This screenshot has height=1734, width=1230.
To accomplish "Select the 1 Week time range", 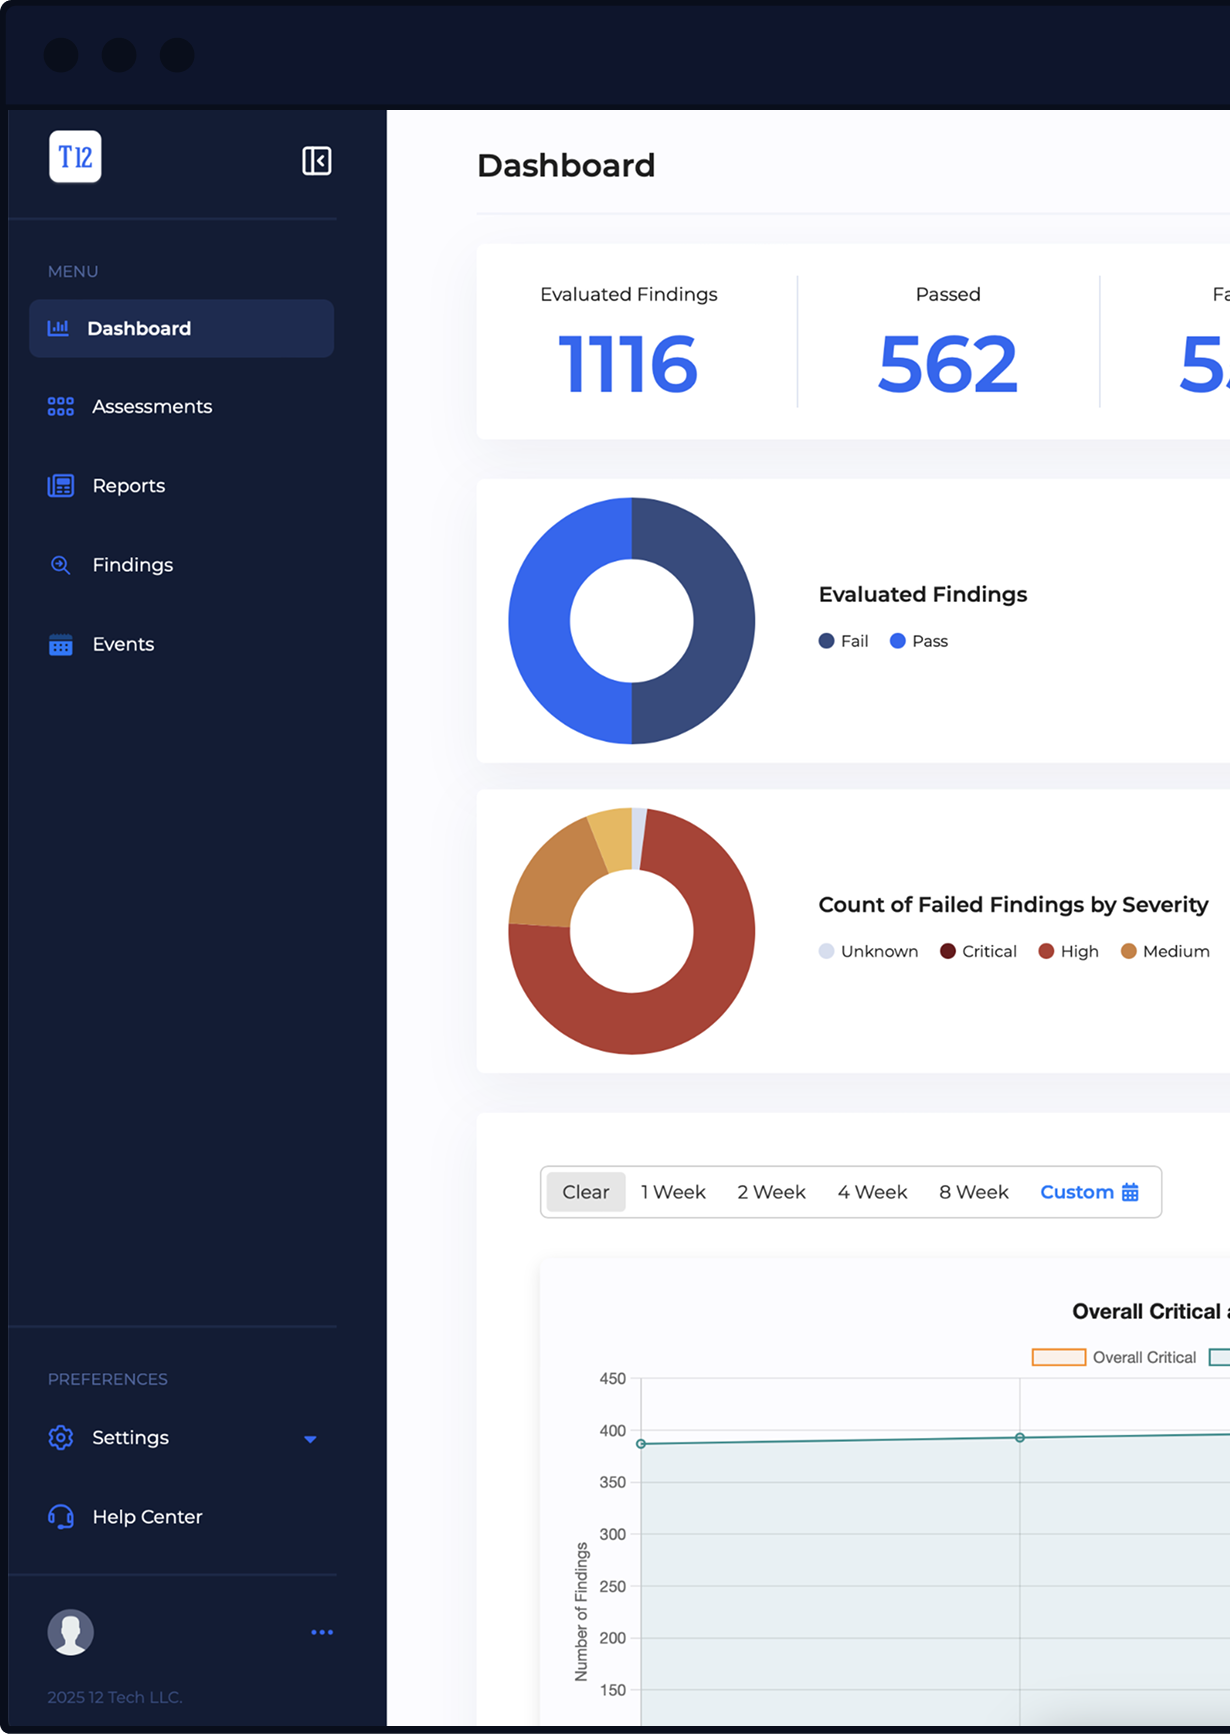I will click(673, 1192).
